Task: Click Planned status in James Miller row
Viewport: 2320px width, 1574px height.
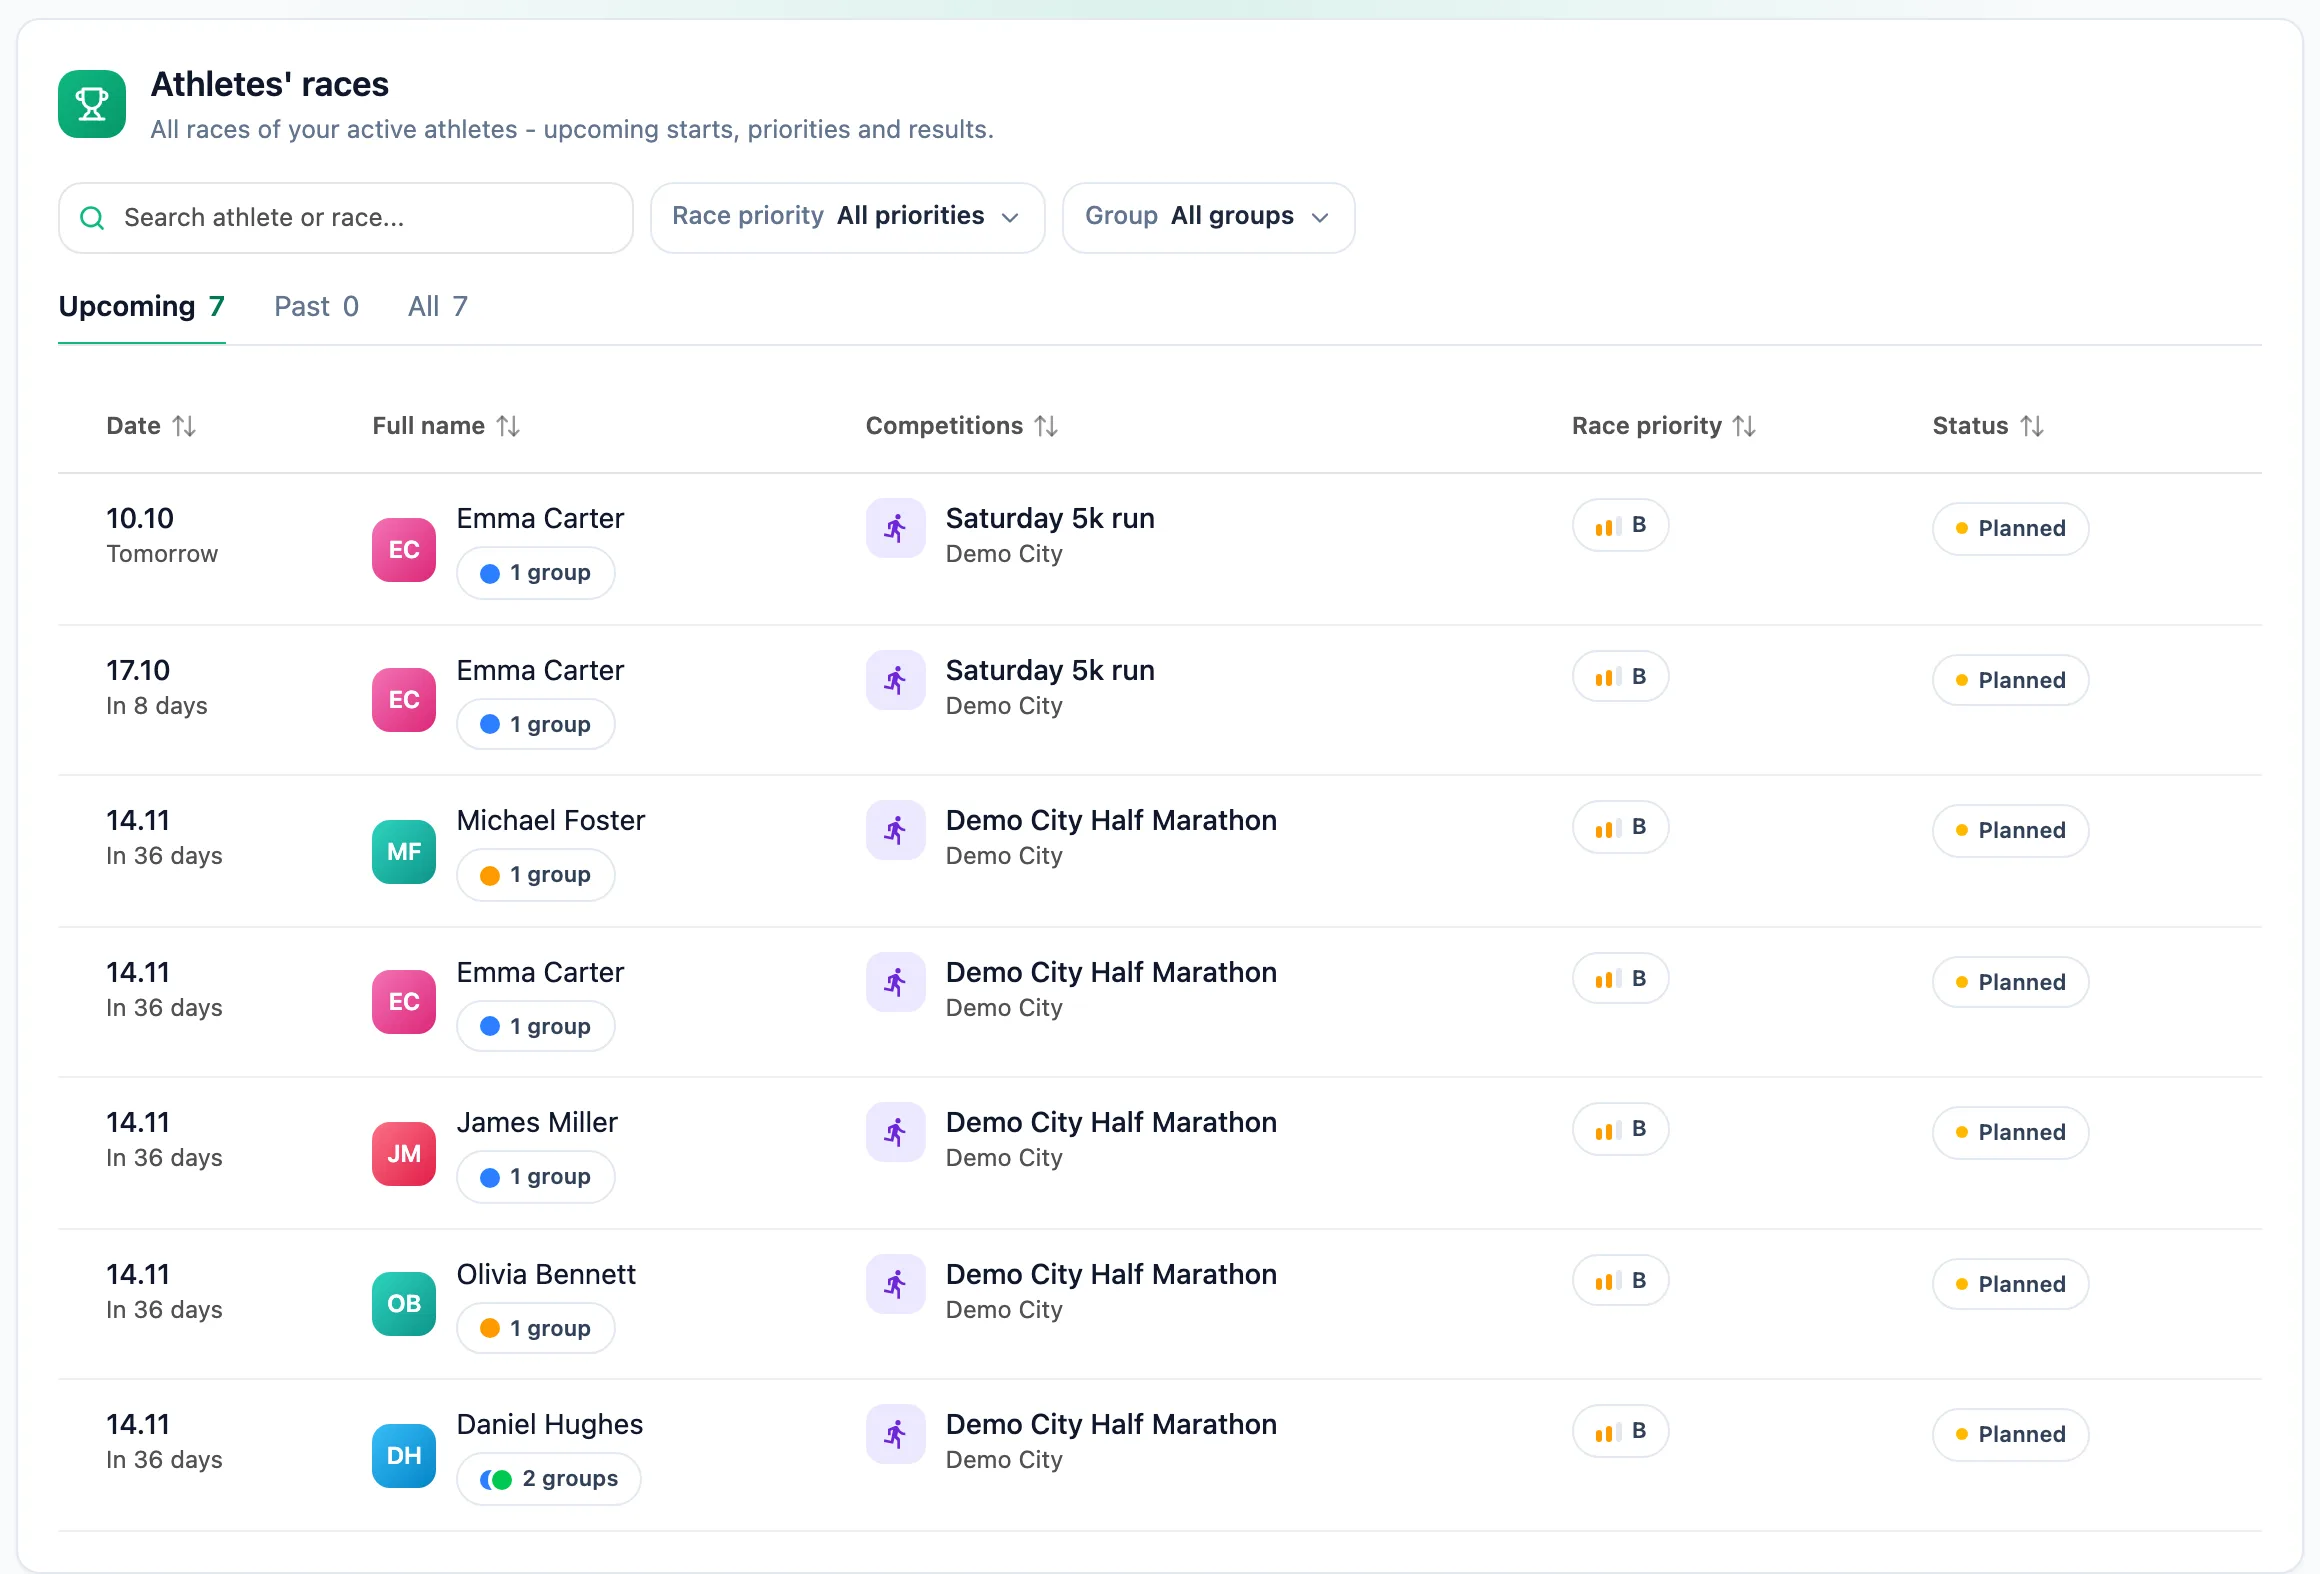Action: point(2010,1133)
